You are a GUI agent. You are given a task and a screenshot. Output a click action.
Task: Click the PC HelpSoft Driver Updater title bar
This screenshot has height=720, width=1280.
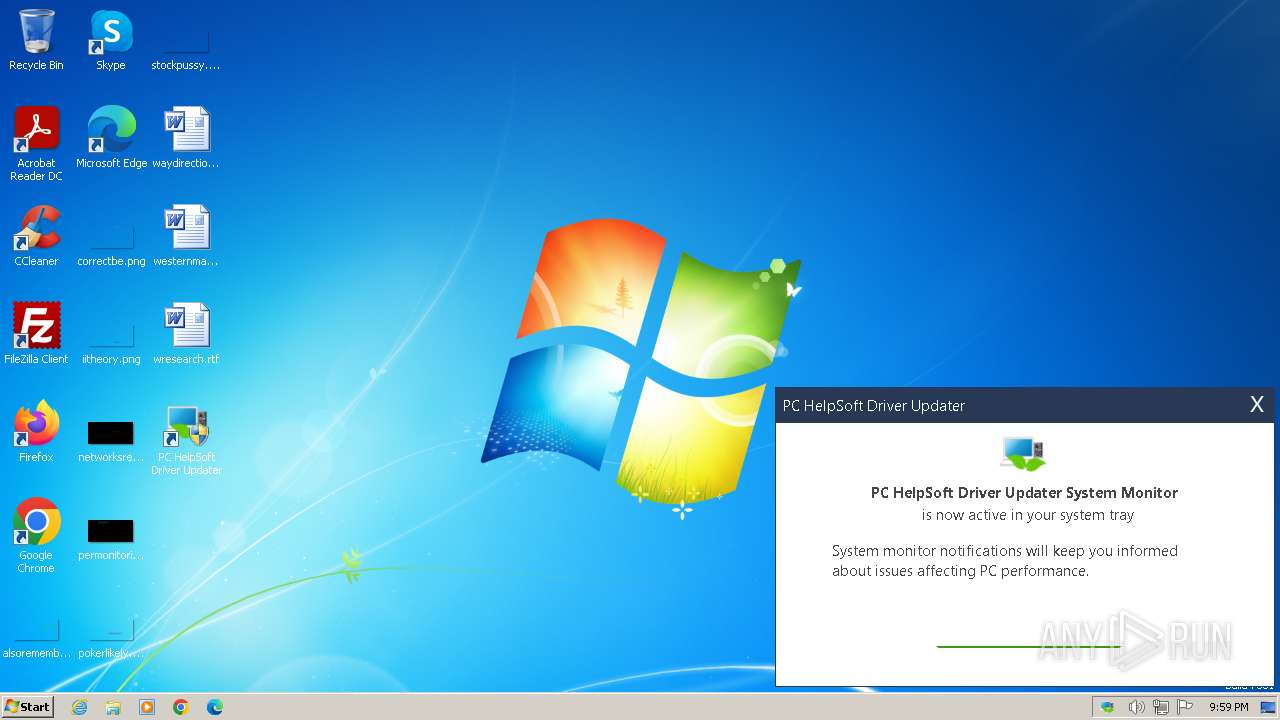pyautogui.click(x=1024, y=405)
